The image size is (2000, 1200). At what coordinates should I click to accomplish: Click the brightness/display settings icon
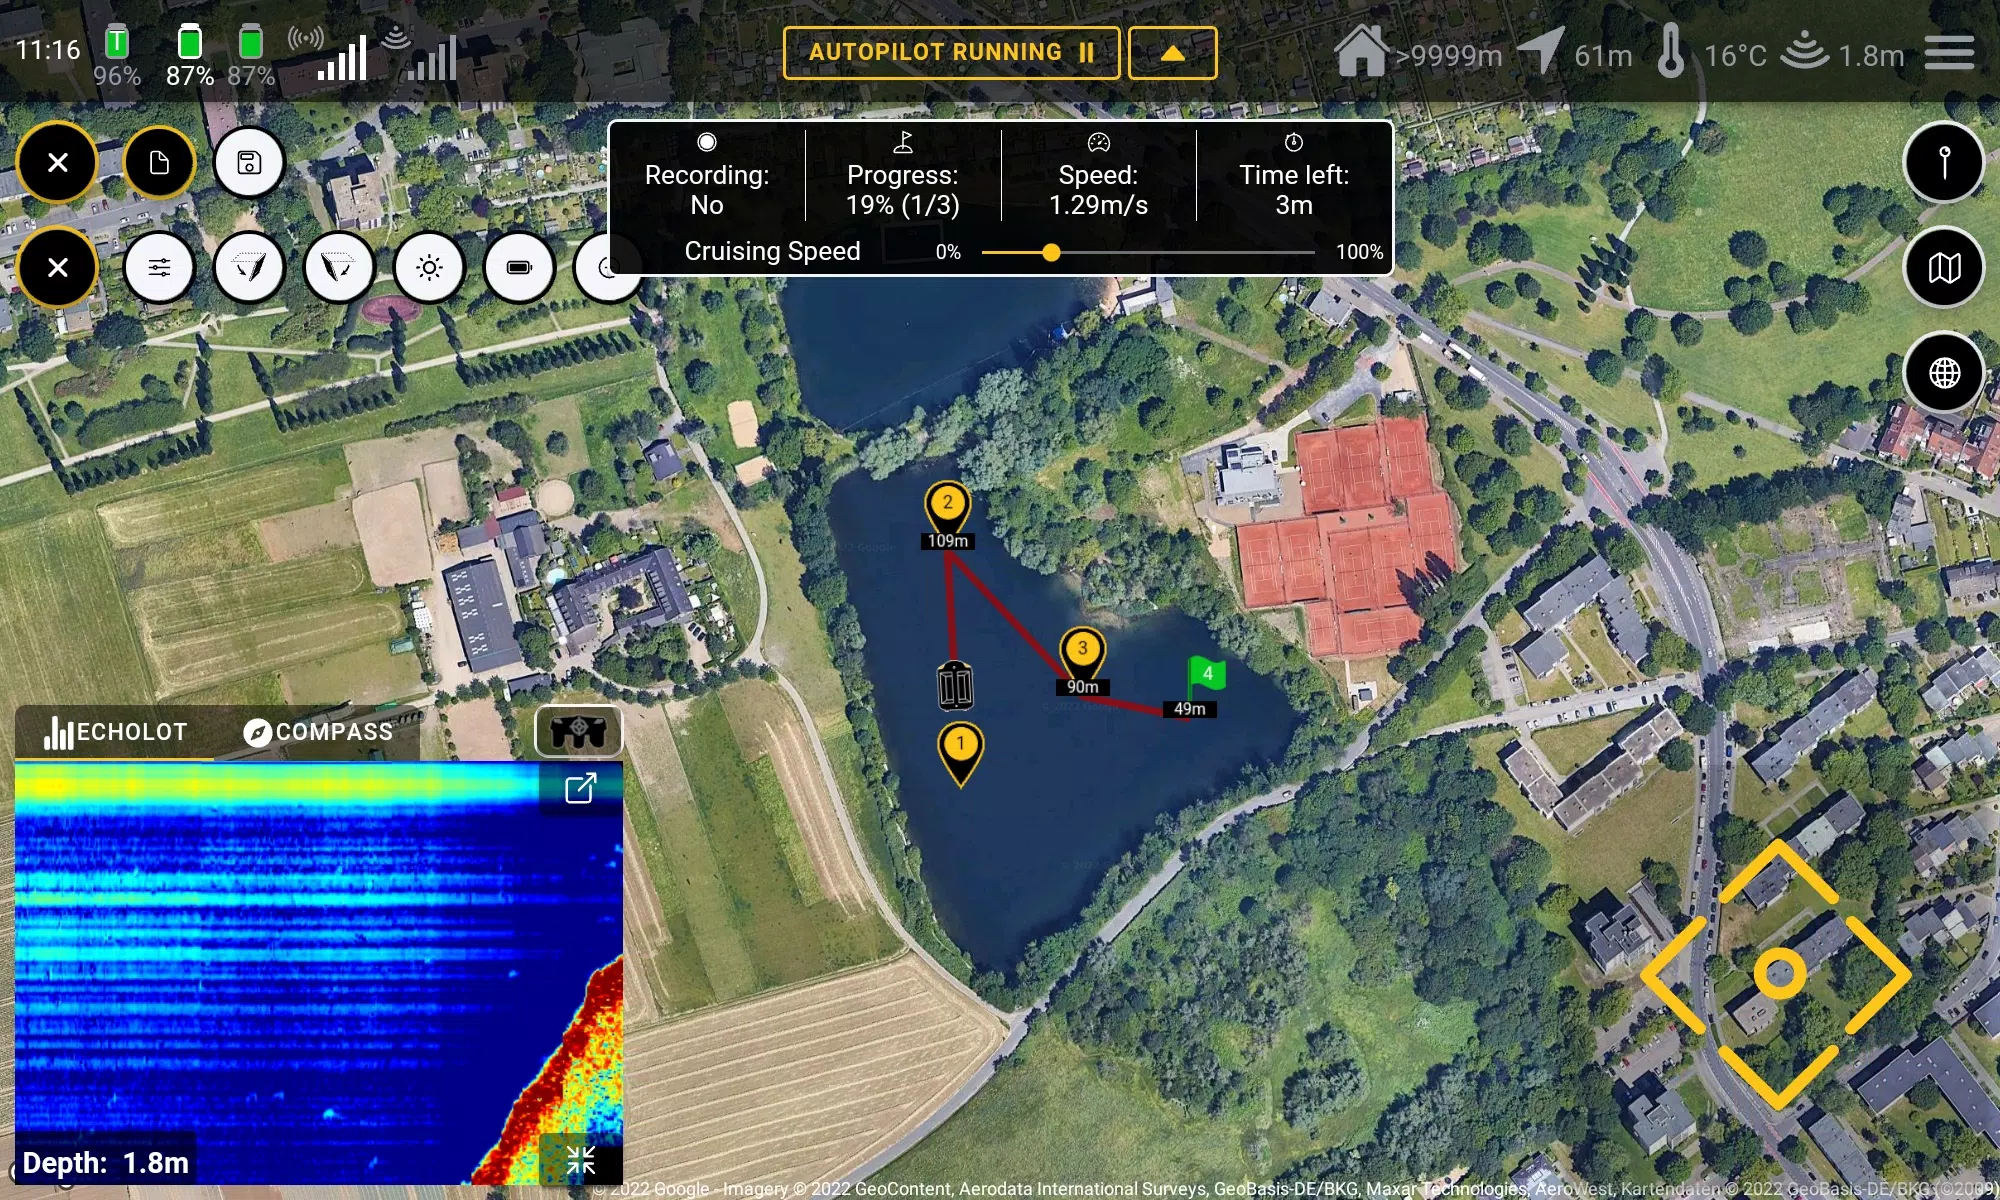point(429,267)
